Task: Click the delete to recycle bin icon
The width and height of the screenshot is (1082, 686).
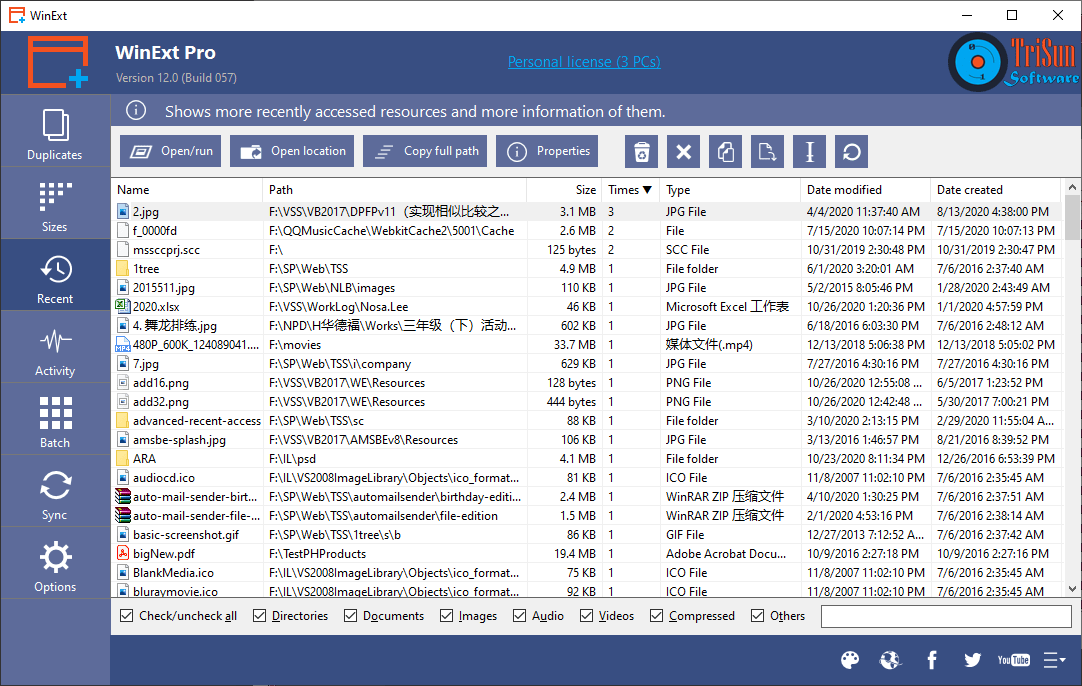Action: pyautogui.click(x=641, y=151)
